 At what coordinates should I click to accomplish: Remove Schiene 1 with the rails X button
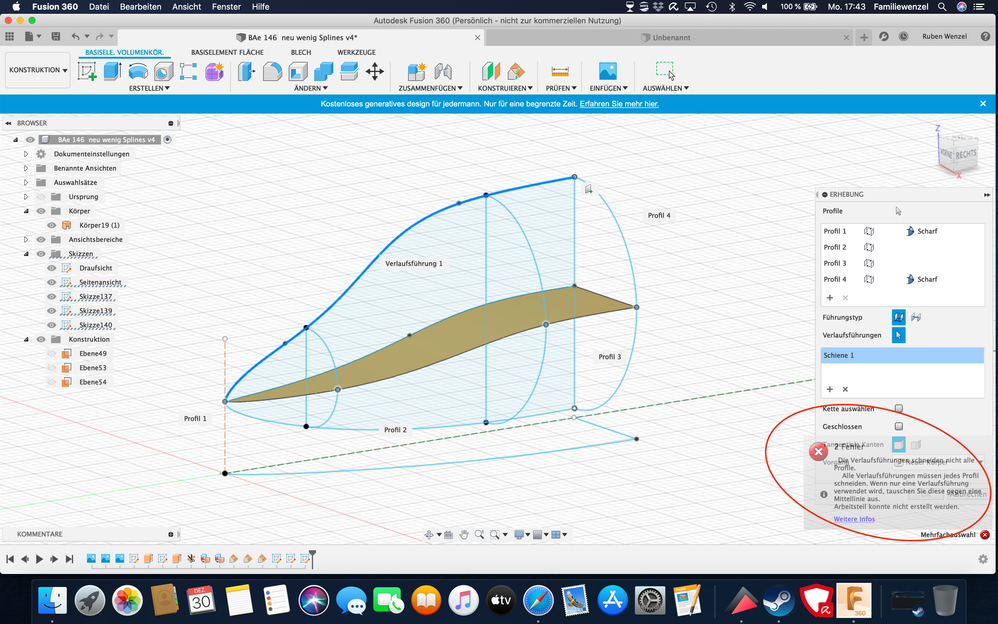coord(845,389)
